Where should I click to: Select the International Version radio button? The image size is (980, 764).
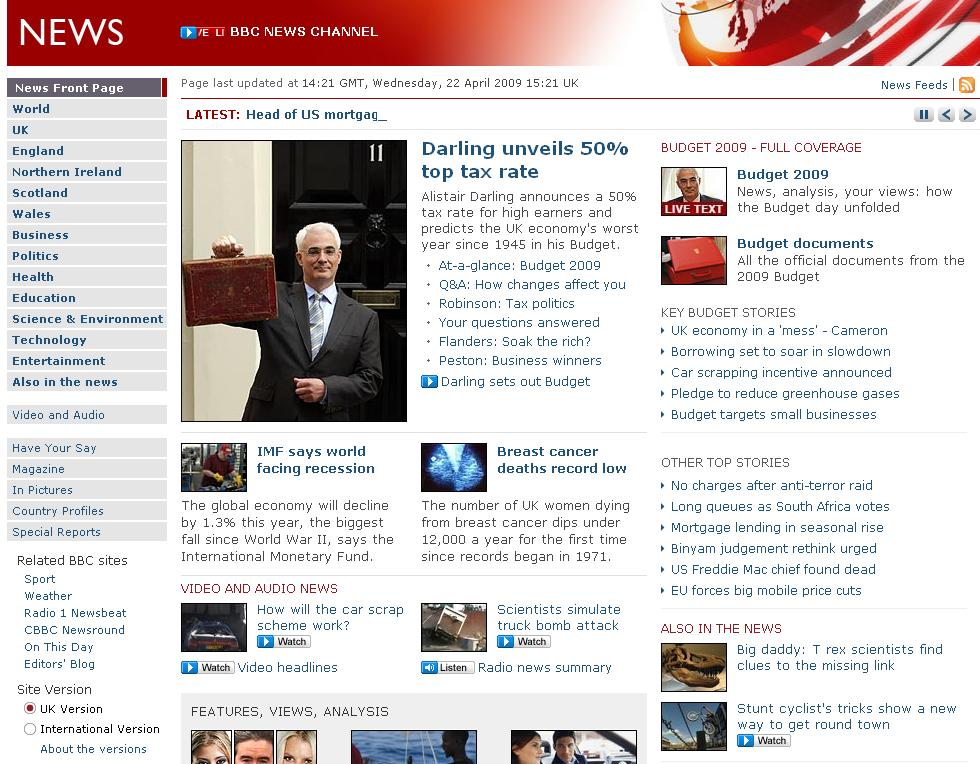click(29, 729)
